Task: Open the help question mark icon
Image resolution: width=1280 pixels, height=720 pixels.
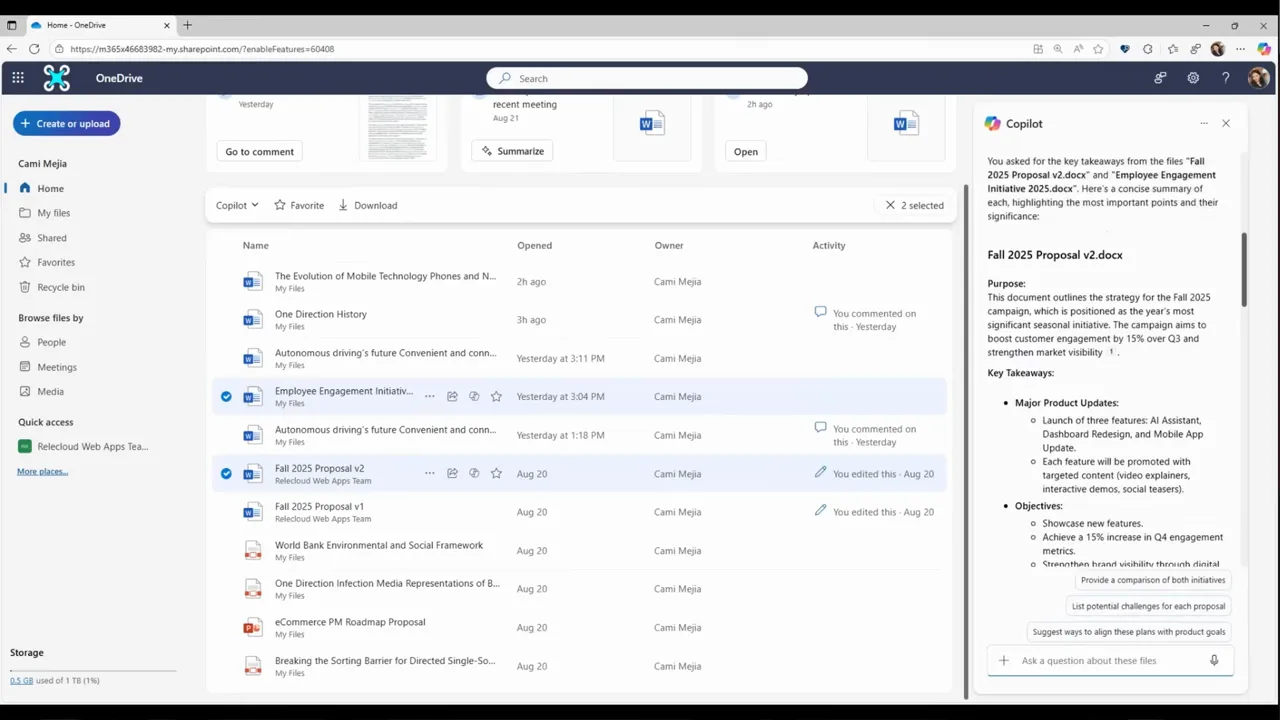Action: coord(1225,78)
